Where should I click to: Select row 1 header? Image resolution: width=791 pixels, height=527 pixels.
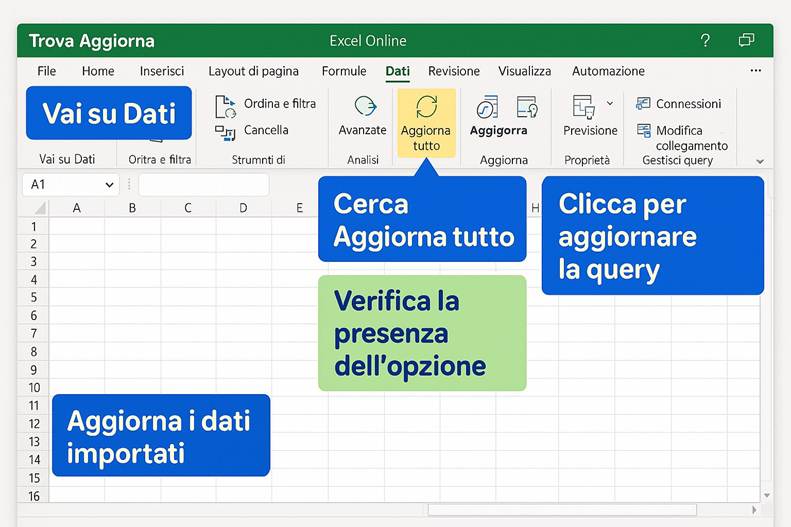click(x=33, y=226)
